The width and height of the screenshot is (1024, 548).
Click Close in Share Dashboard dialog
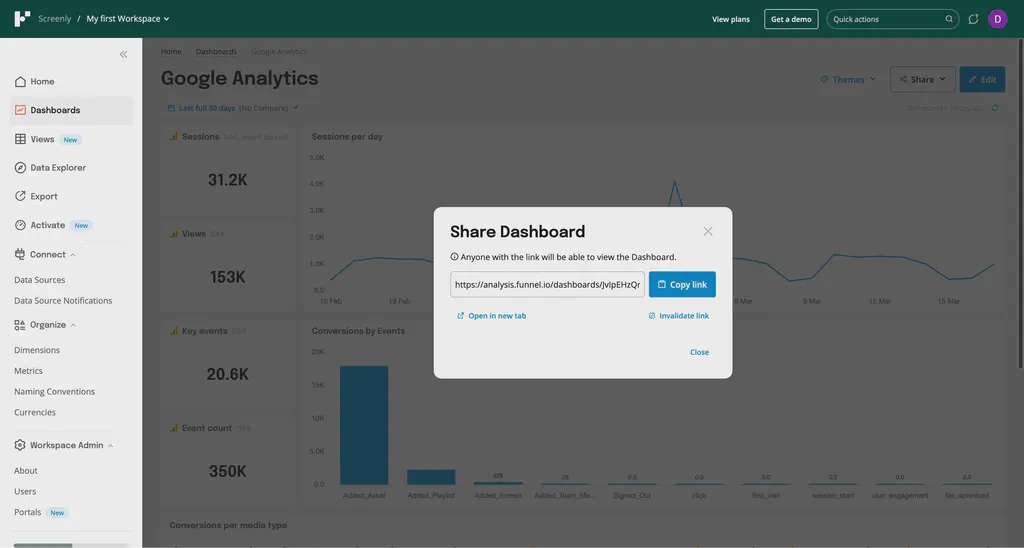[699, 352]
